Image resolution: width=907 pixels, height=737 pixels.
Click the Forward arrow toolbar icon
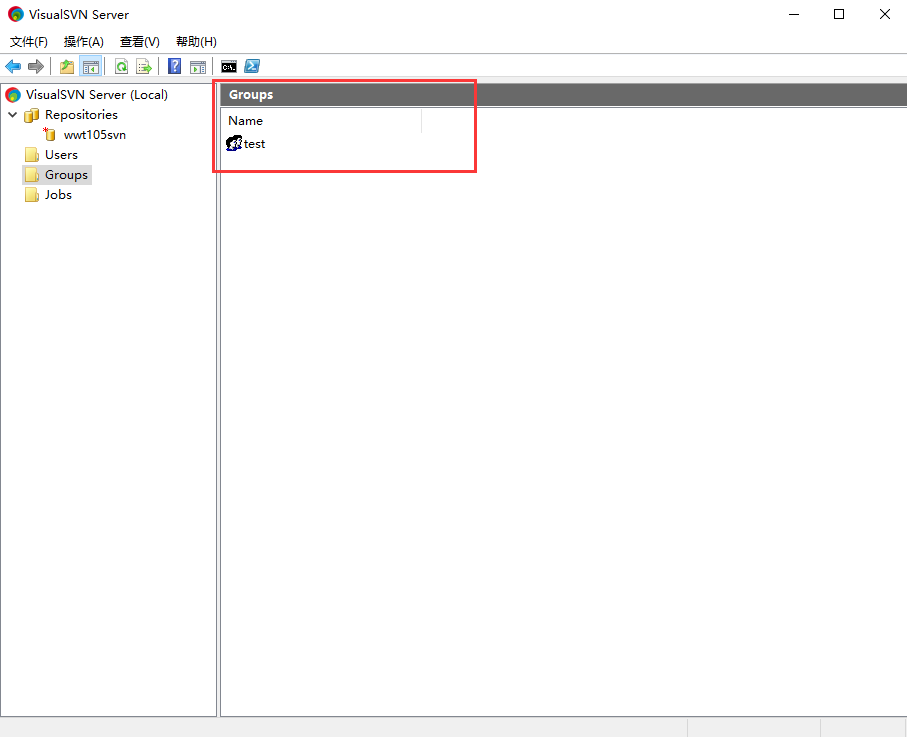point(36,67)
